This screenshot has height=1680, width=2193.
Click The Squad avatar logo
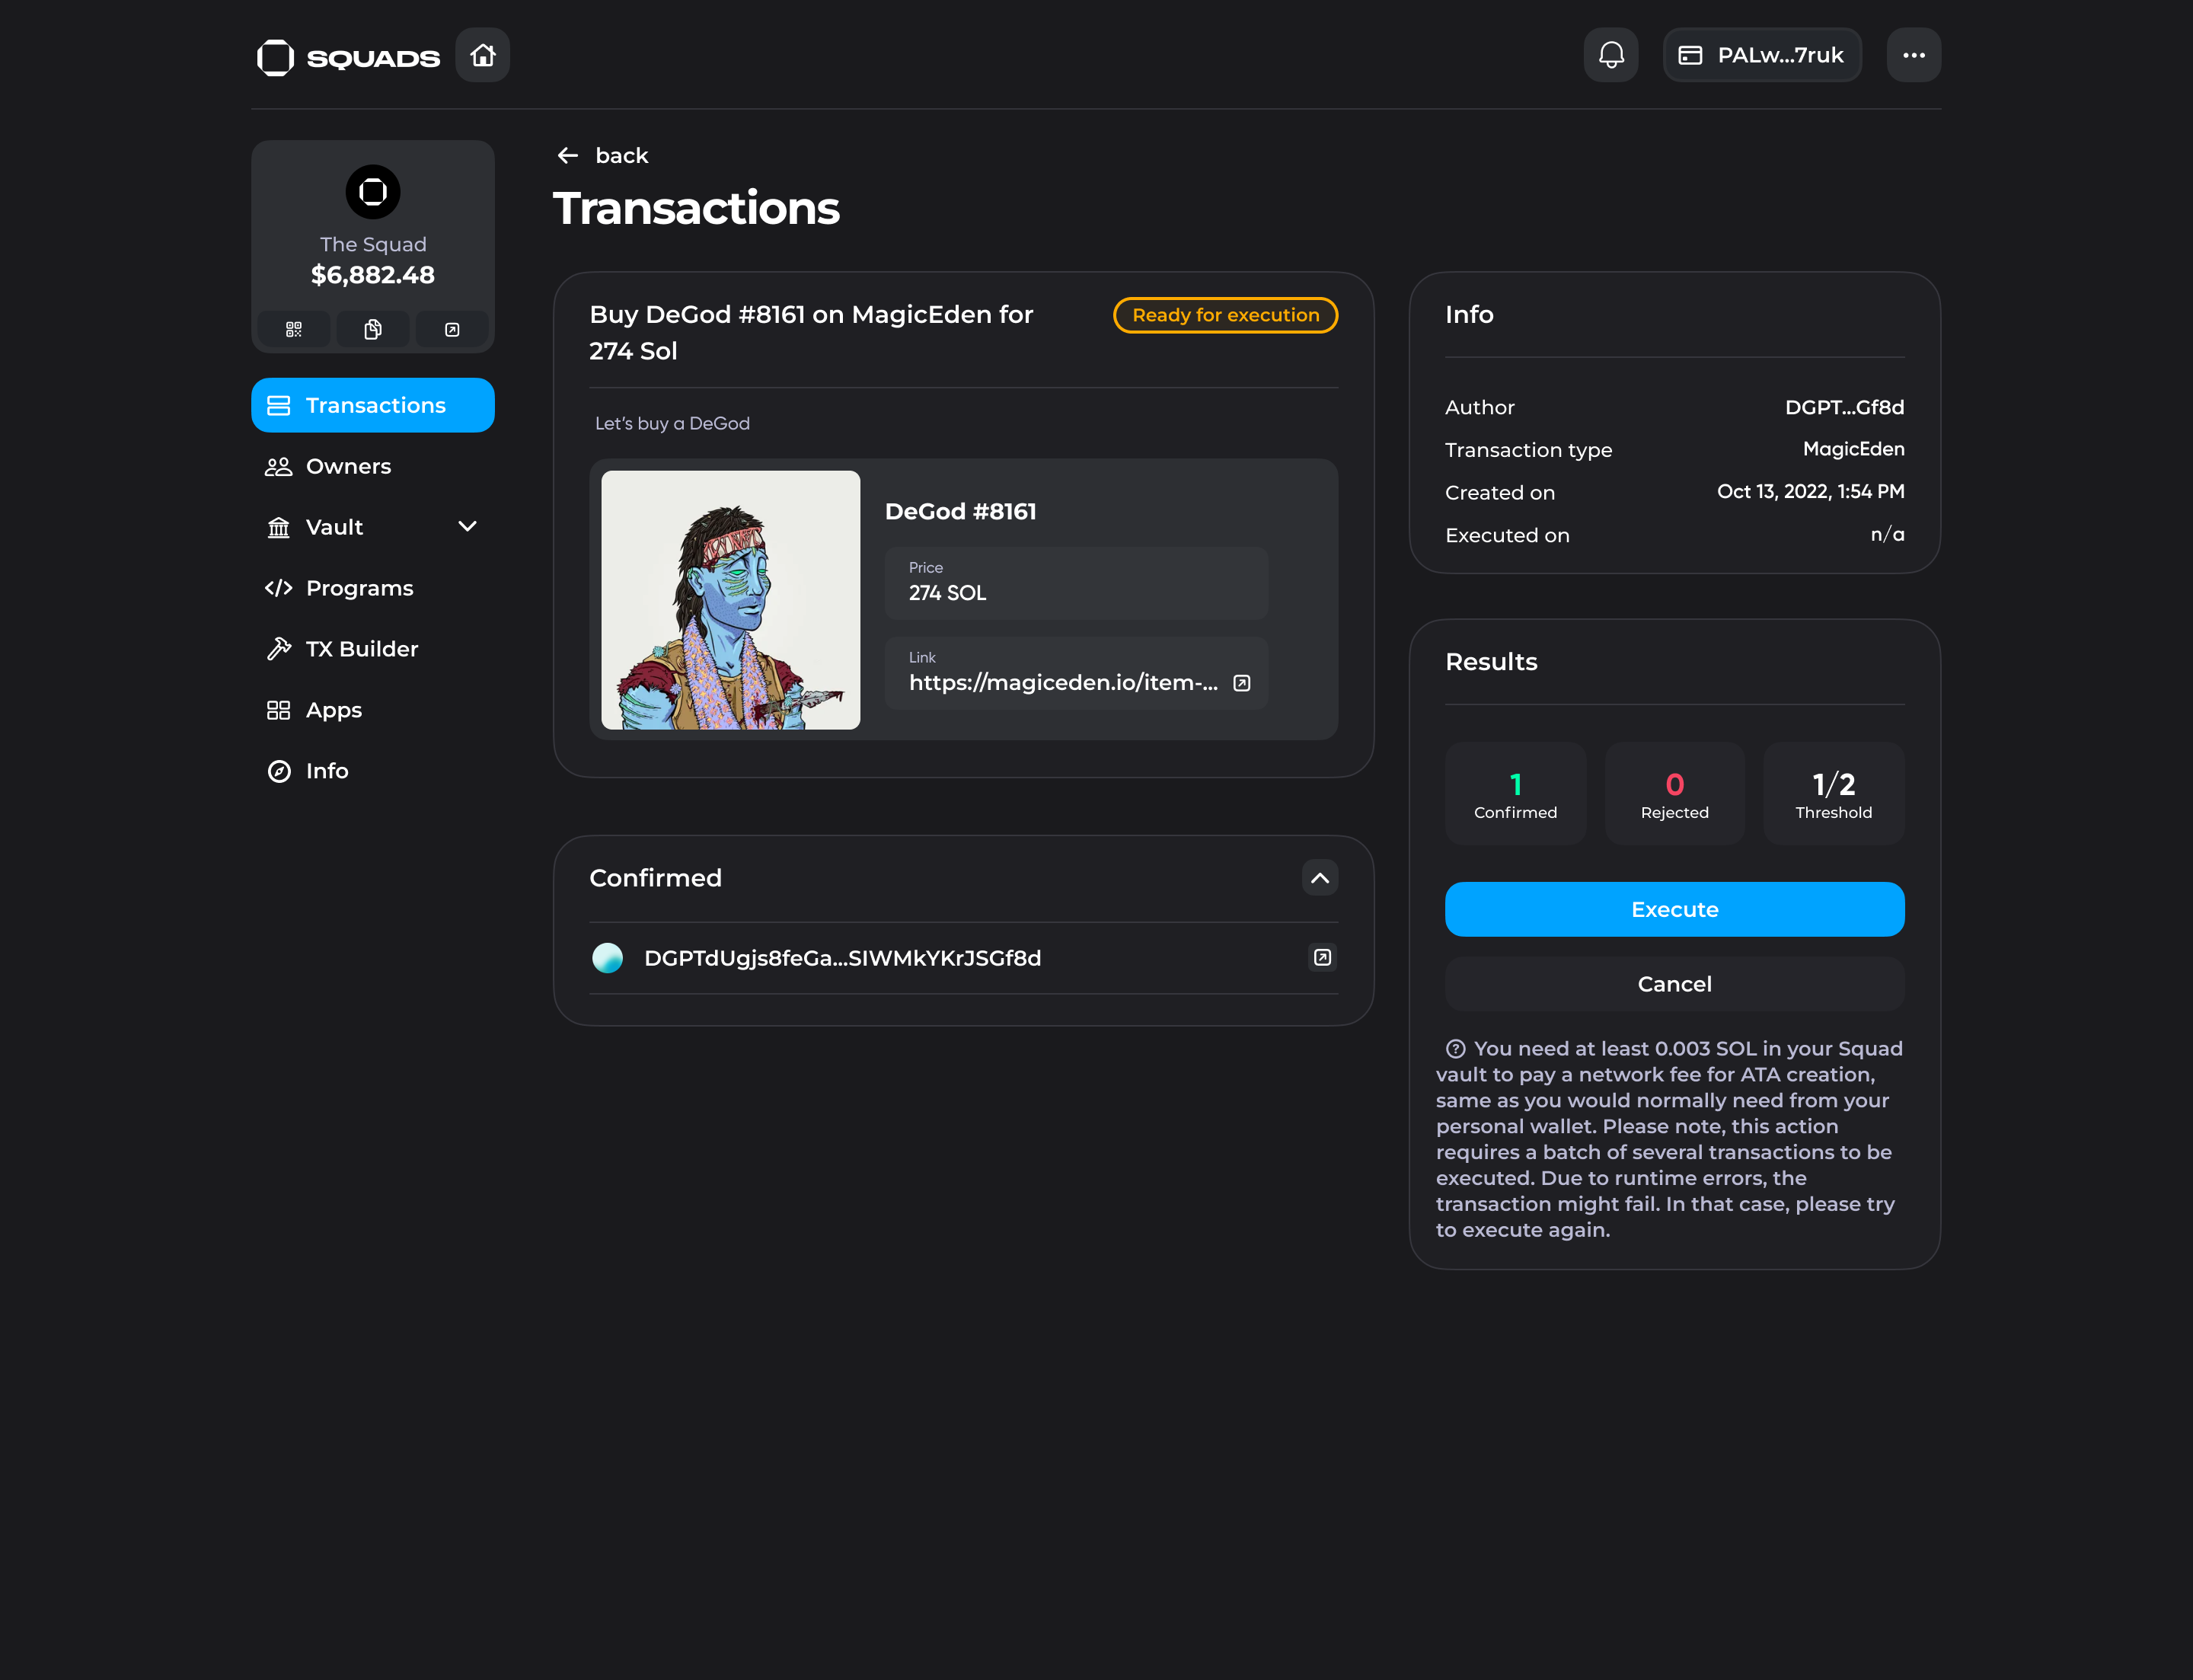tap(373, 192)
